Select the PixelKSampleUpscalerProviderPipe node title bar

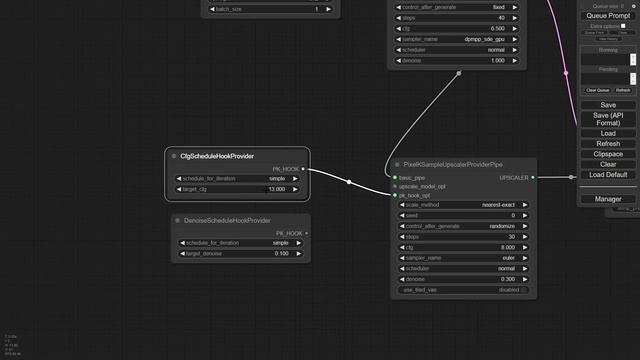pyautogui.click(x=463, y=164)
